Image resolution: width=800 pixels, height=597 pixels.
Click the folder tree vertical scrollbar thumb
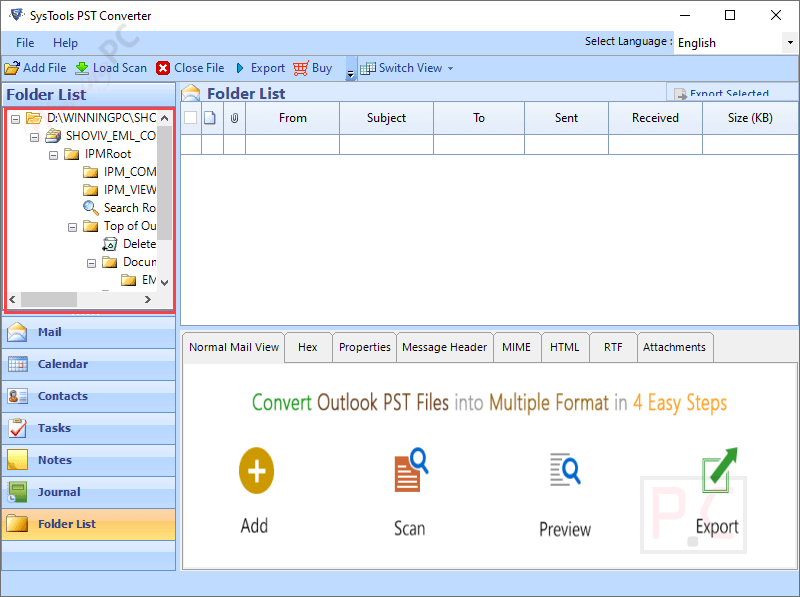(x=164, y=182)
